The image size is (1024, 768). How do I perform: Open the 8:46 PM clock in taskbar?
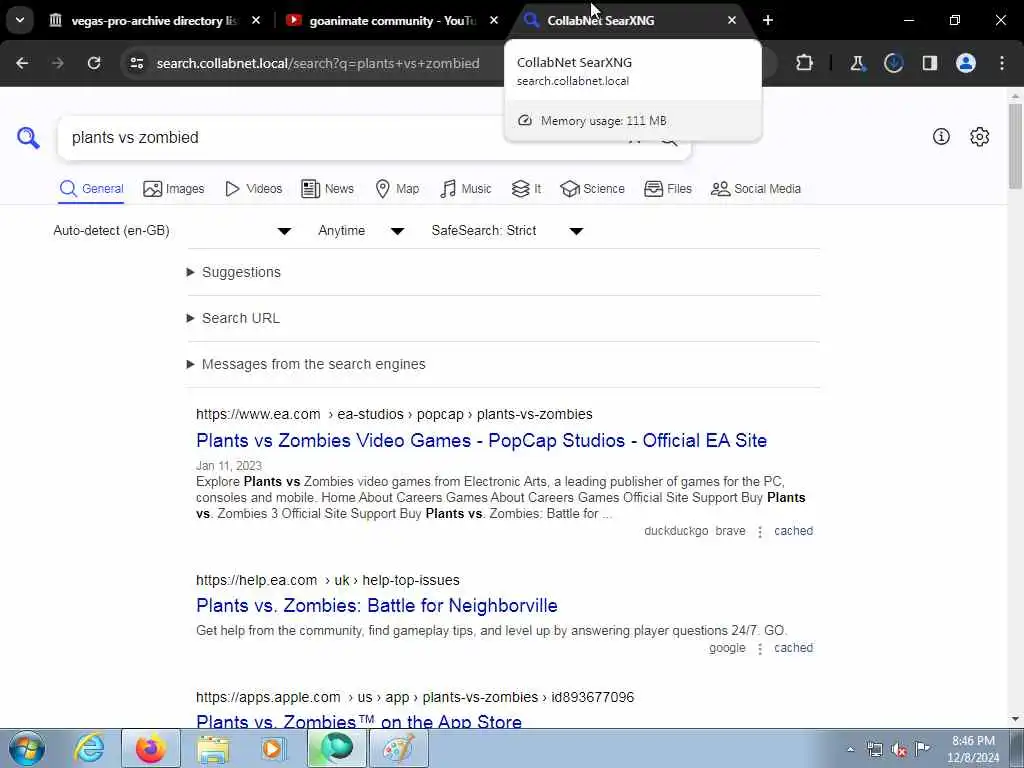tap(973, 749)
